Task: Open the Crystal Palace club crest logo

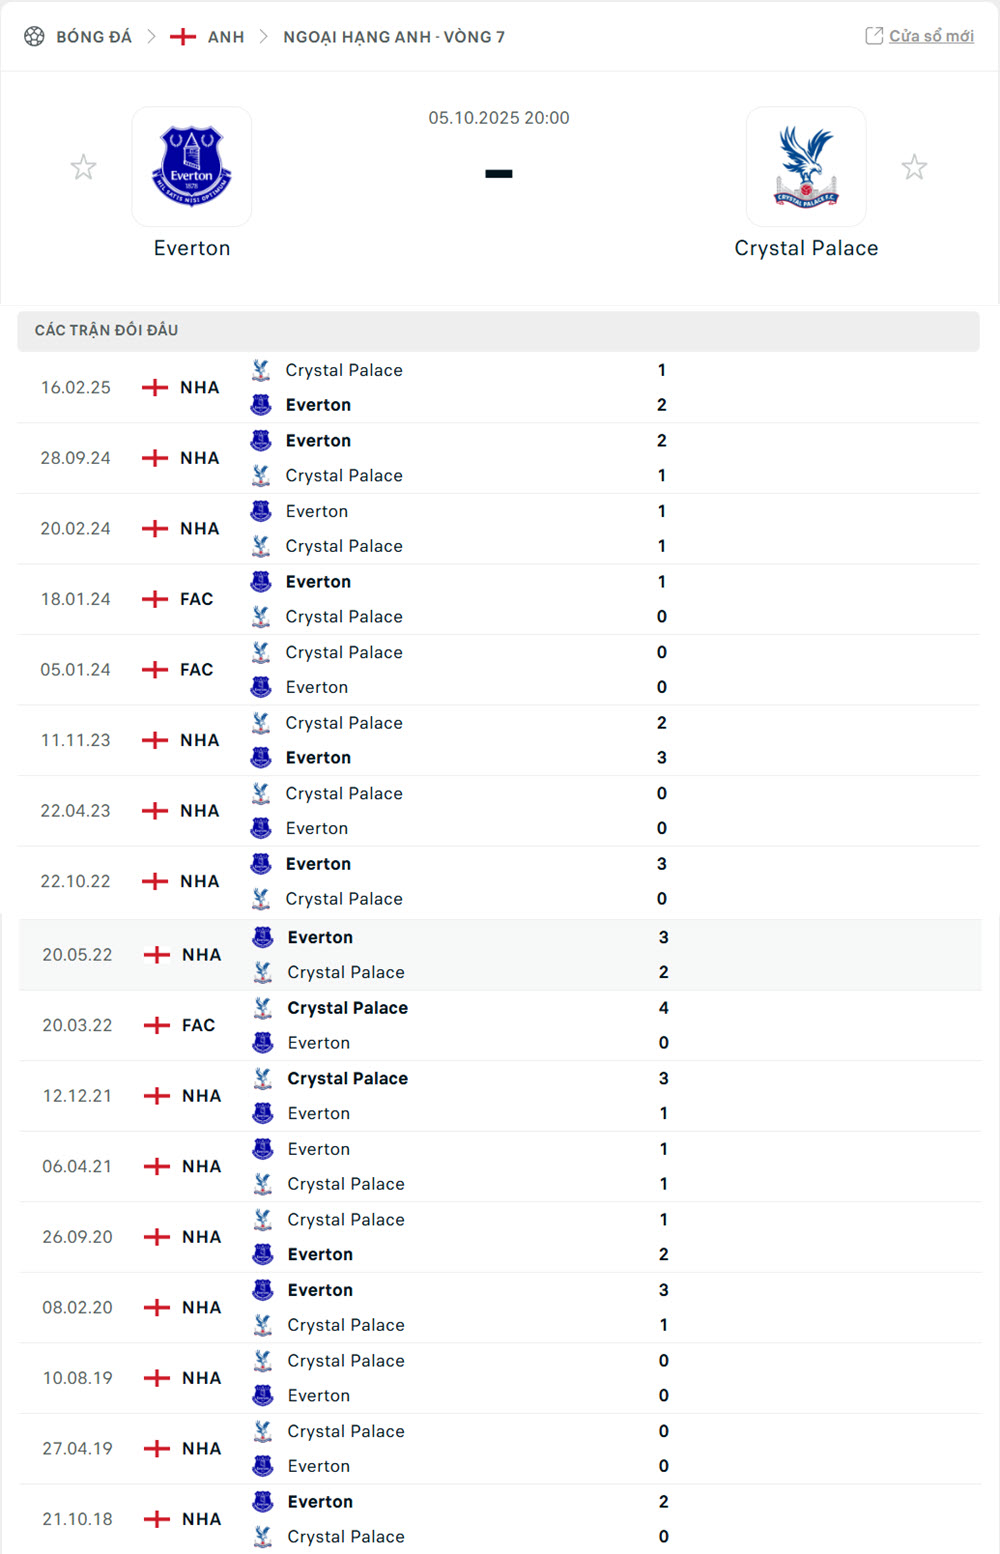Action: pyautogui.click(x=806, y=166)
